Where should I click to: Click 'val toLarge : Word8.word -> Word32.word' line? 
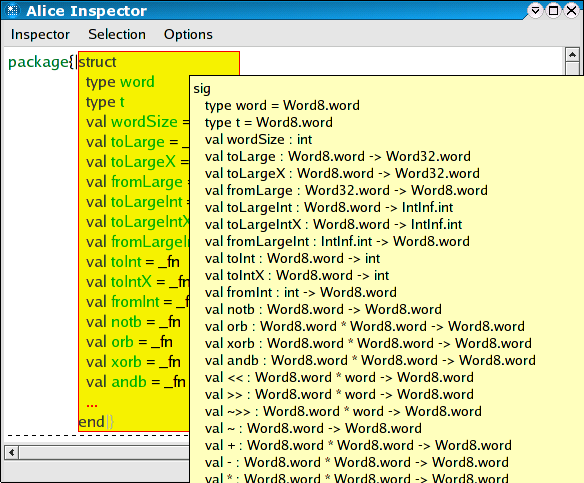[337, 156]
